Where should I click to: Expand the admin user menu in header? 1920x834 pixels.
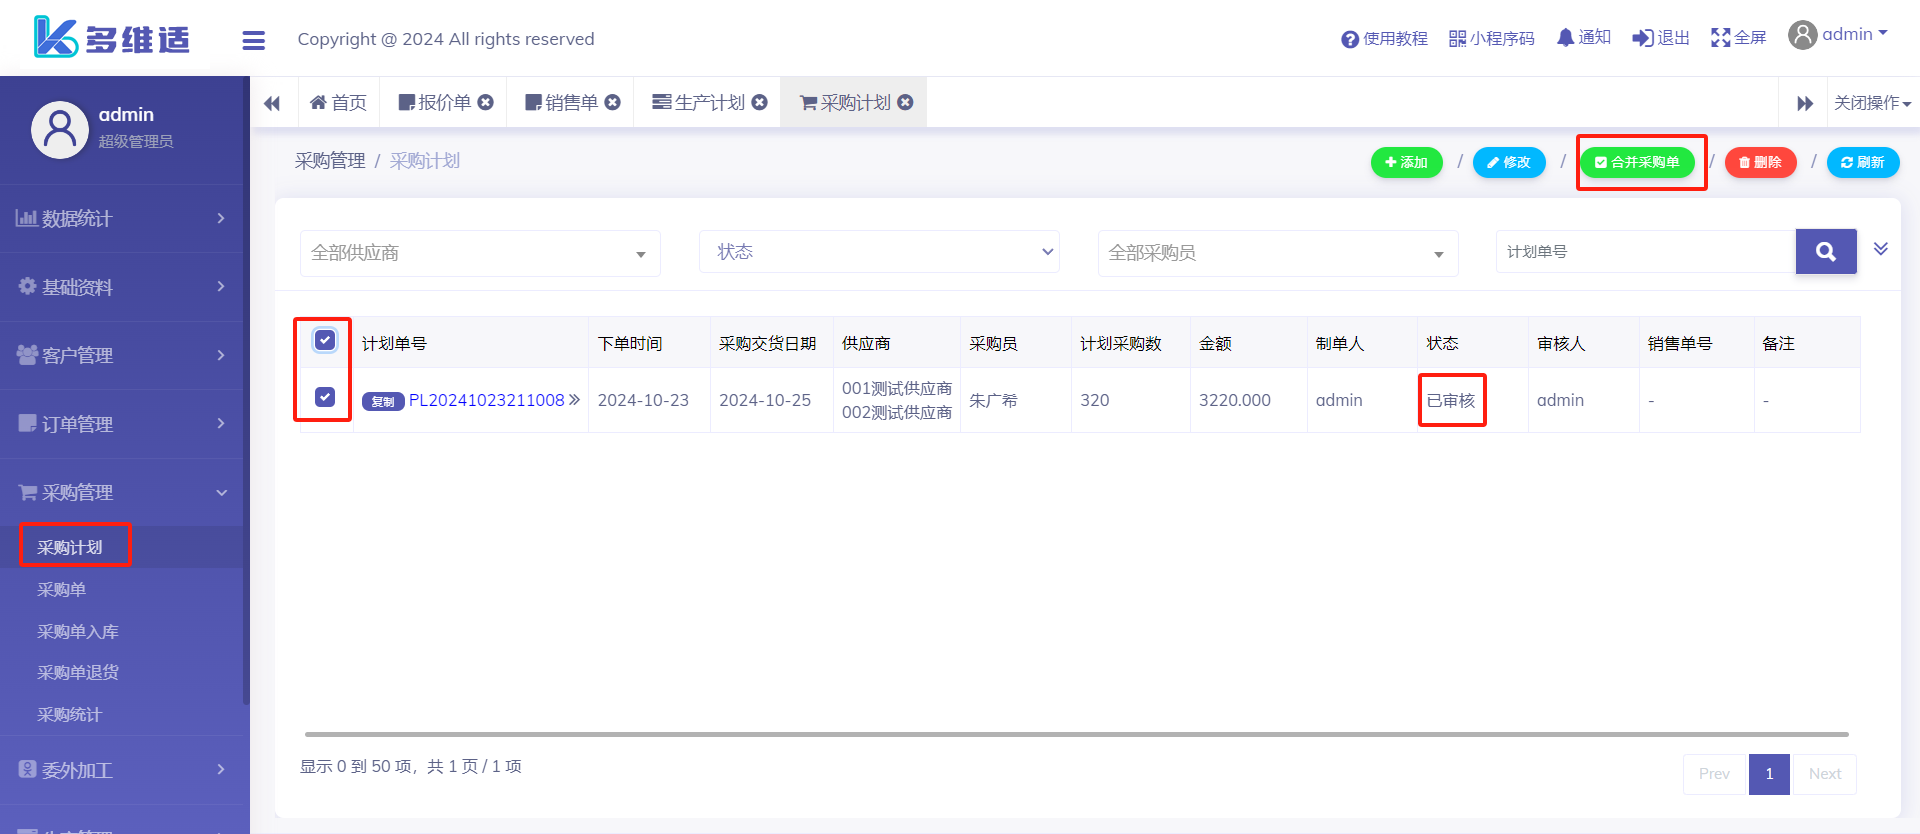tap(1838, 35)
